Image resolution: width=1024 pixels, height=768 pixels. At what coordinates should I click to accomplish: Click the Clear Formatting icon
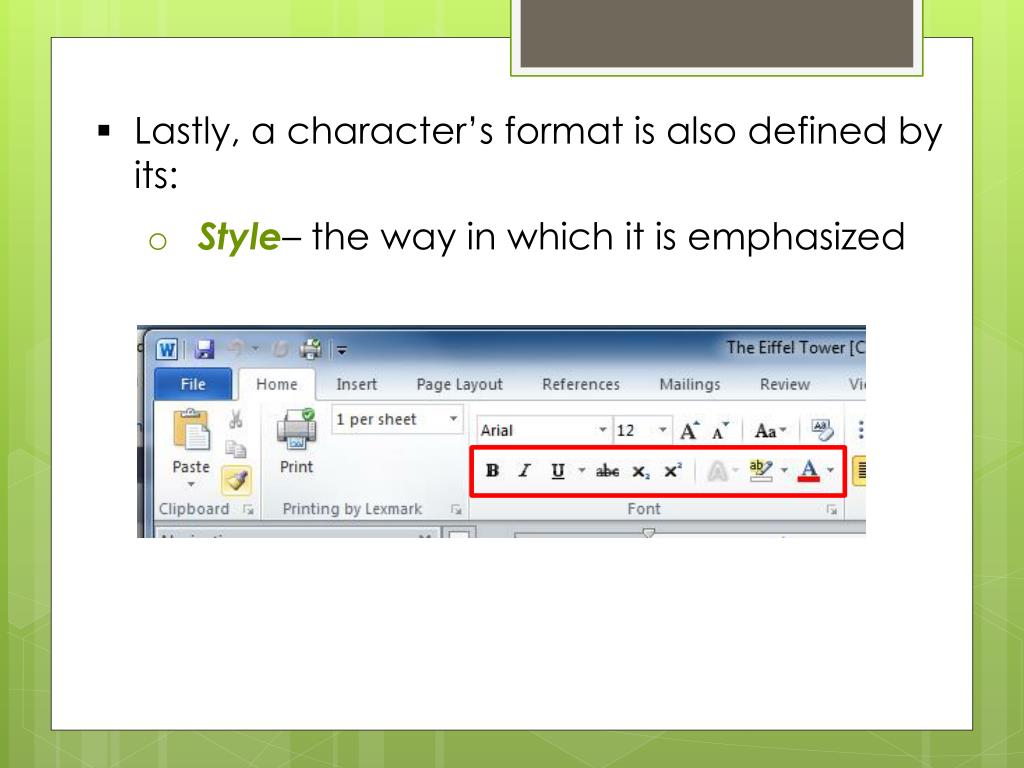pyautogui.click(x=822, y=429)
